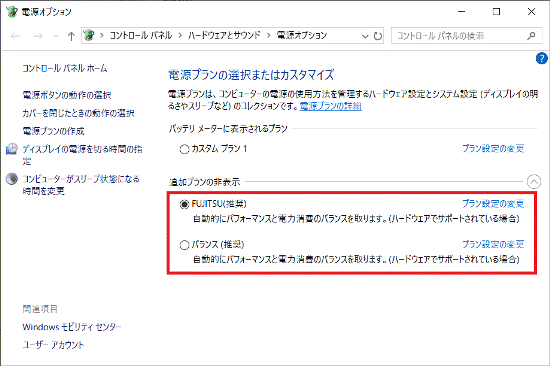Expand chevron before コントロール パネル breadcrumb

pyautogui.click(x=102, y=35)
